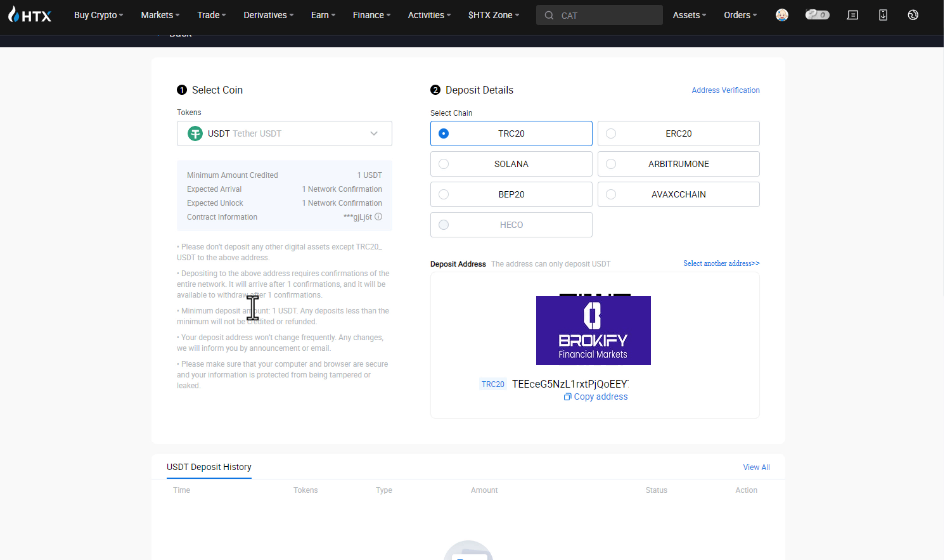Click the Brokify QR code image
Image resolution: width=944 pixels, height=560 pixels.
coord(593,330)
